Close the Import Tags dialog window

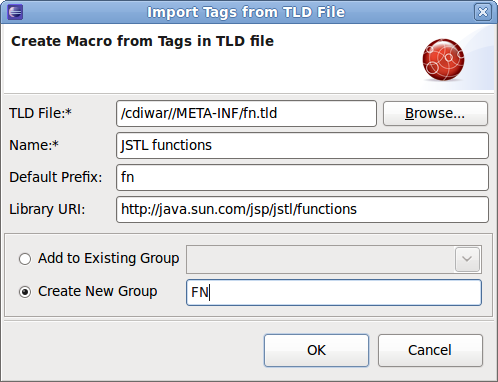(483, 12)
